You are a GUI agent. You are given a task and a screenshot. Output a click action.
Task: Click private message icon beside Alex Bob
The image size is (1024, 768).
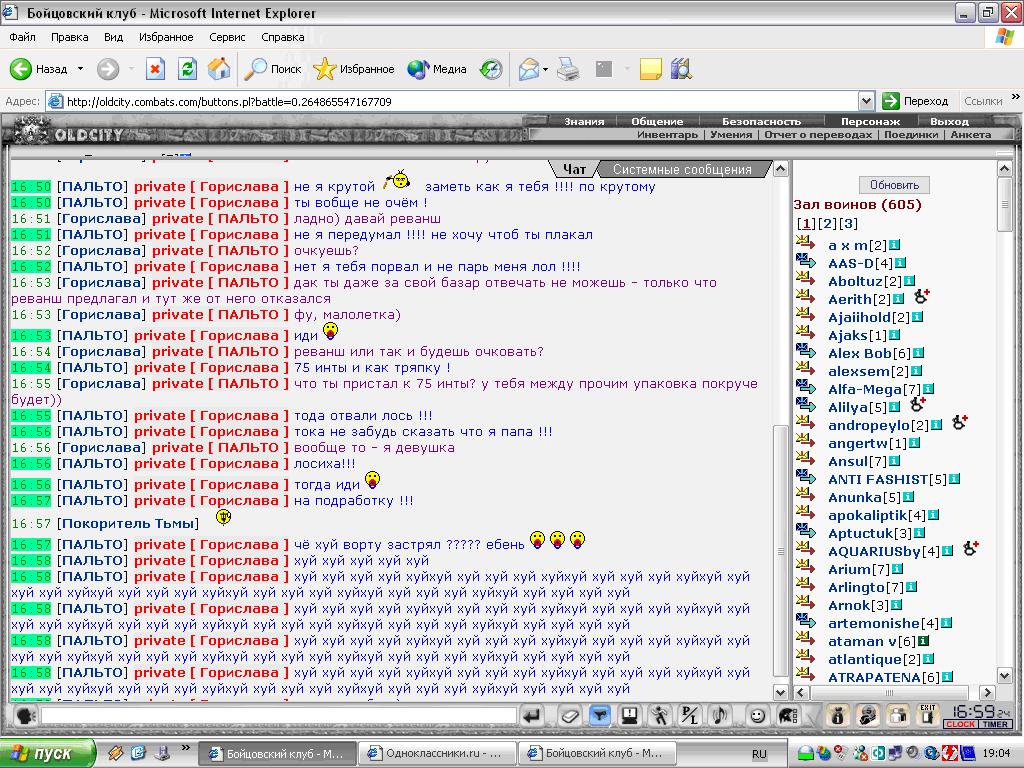tap(806, 351)
